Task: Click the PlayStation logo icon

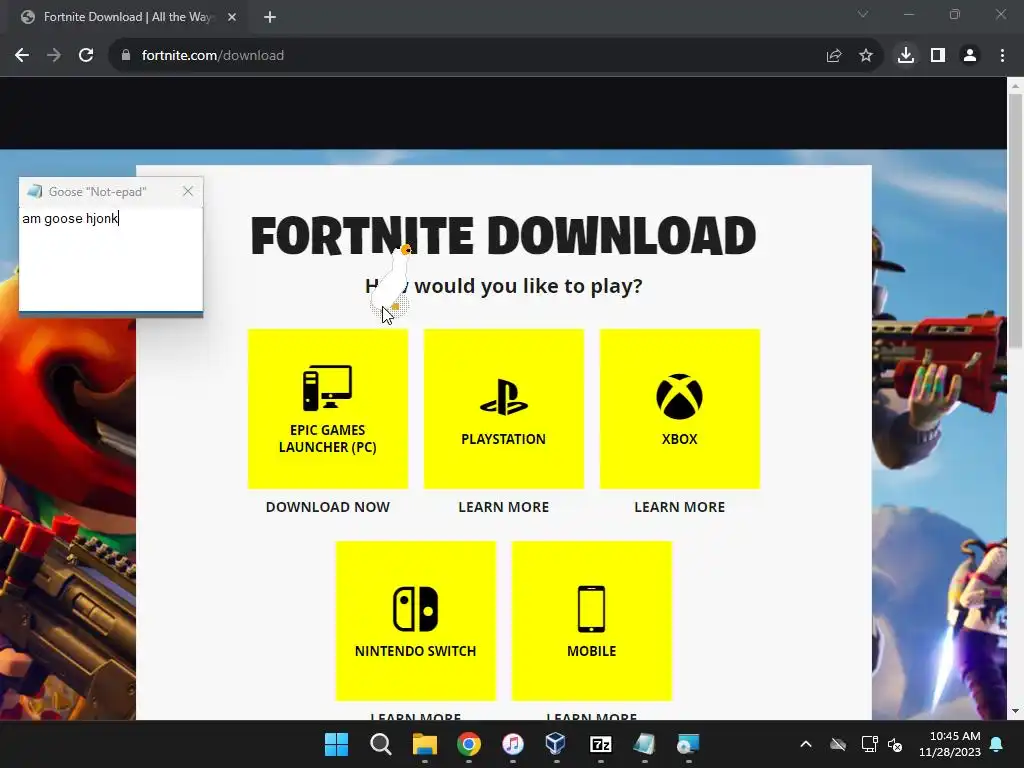Action: [504, 397]
